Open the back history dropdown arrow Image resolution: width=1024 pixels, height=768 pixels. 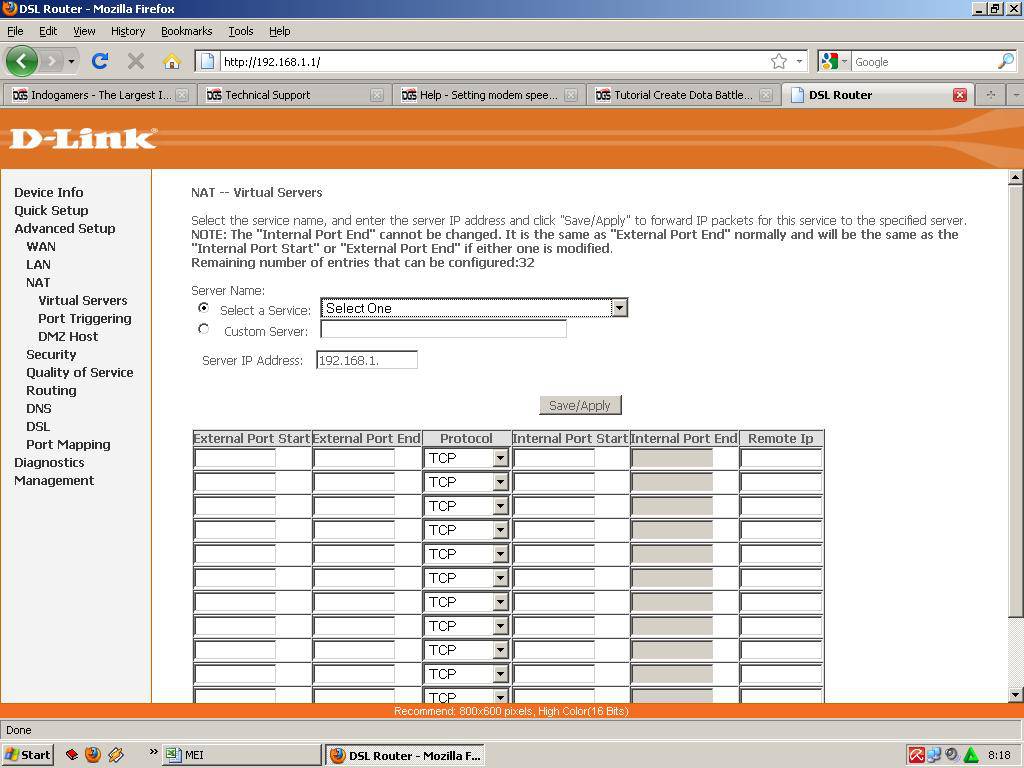click(71, 61)
